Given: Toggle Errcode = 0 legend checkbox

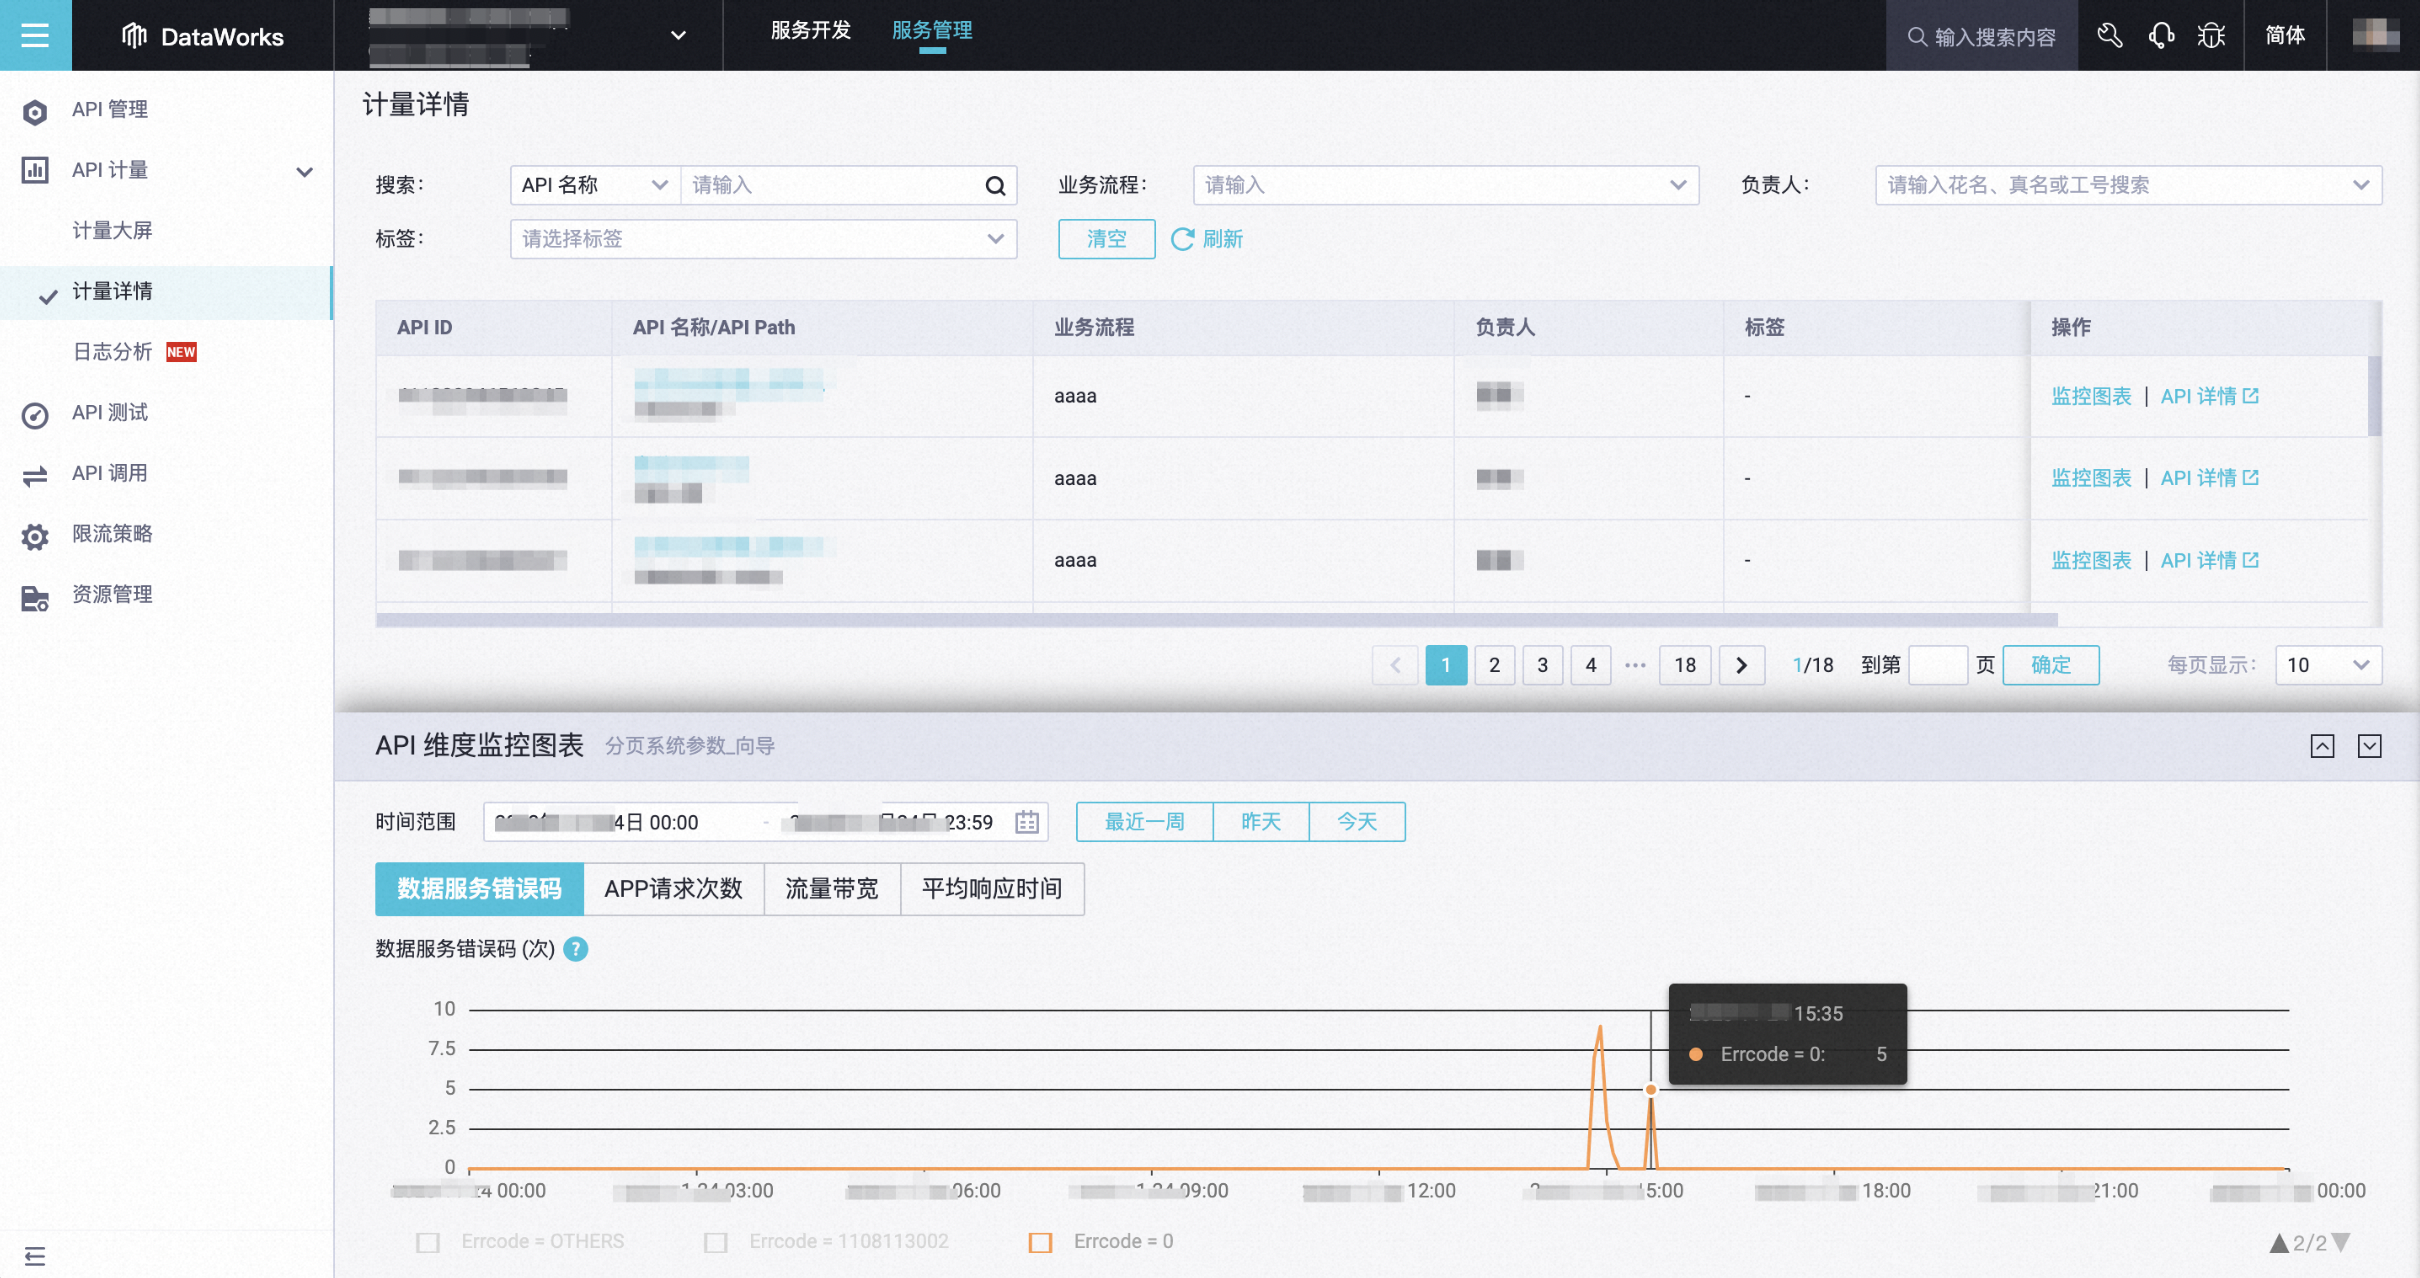Looking at the screenshot, I should 1041,1242.
